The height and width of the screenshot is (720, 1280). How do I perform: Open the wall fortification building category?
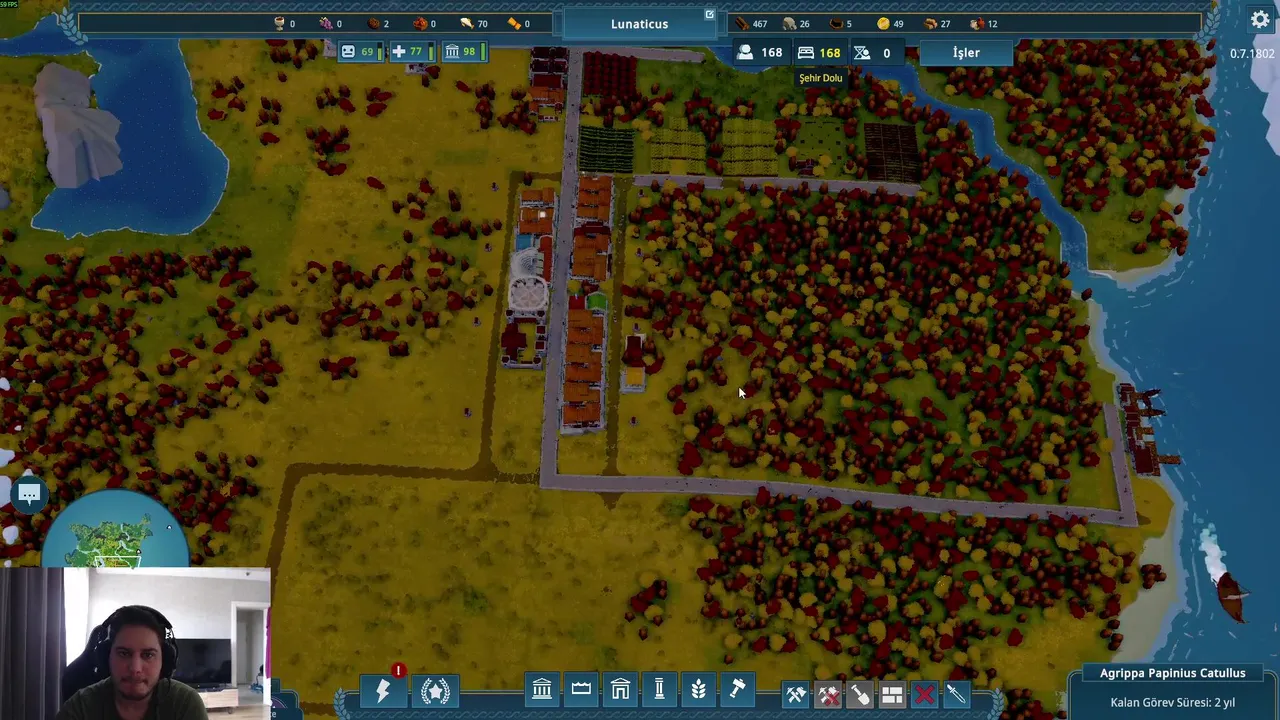click(x=581, y=689)
